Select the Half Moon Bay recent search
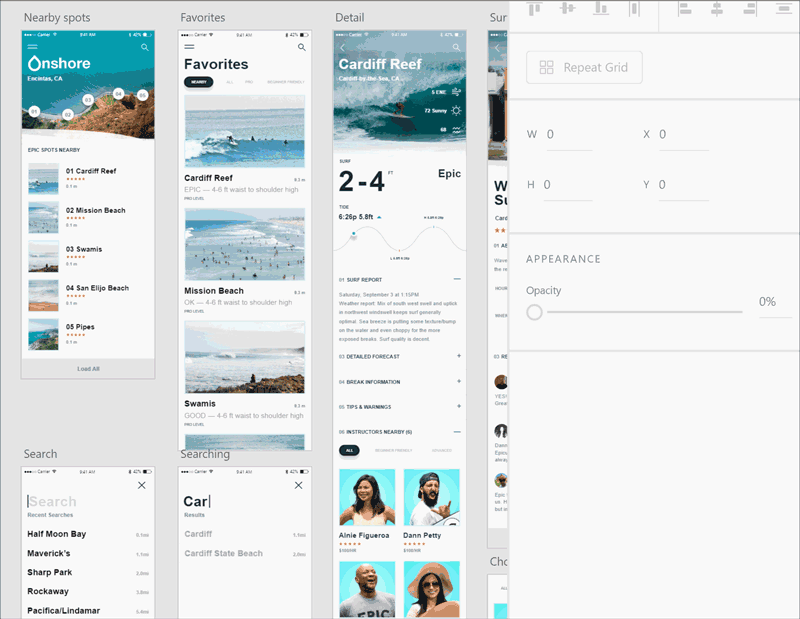 (57, 534)
